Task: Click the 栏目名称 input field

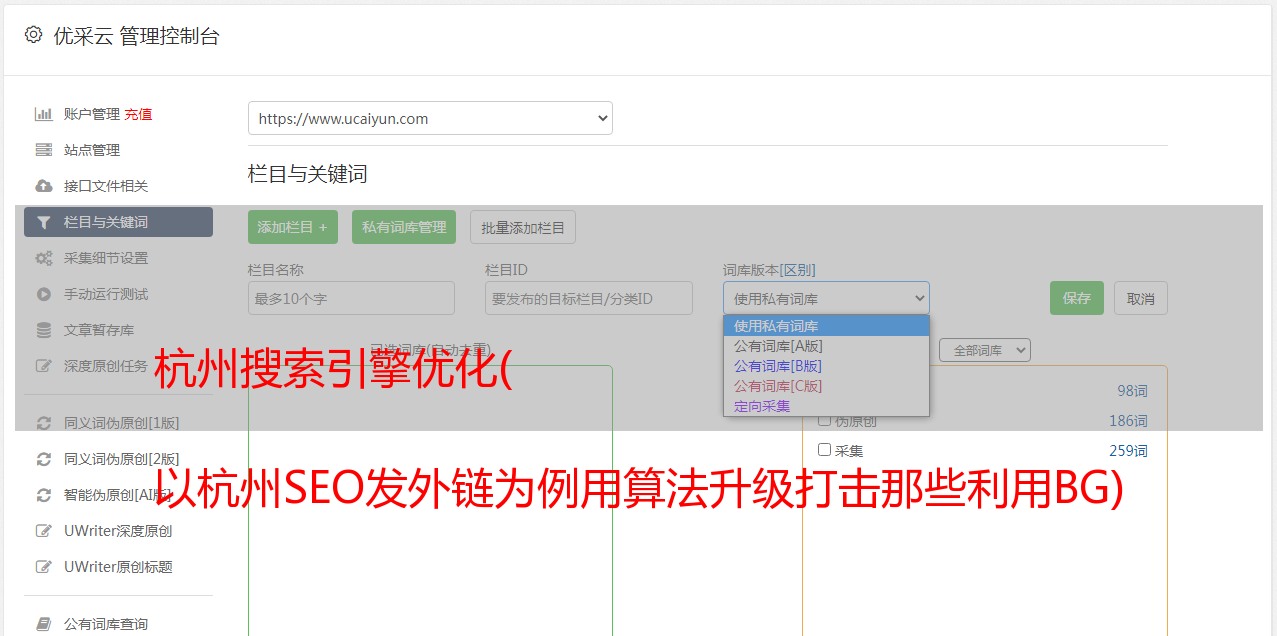Action: pos(351,298)
